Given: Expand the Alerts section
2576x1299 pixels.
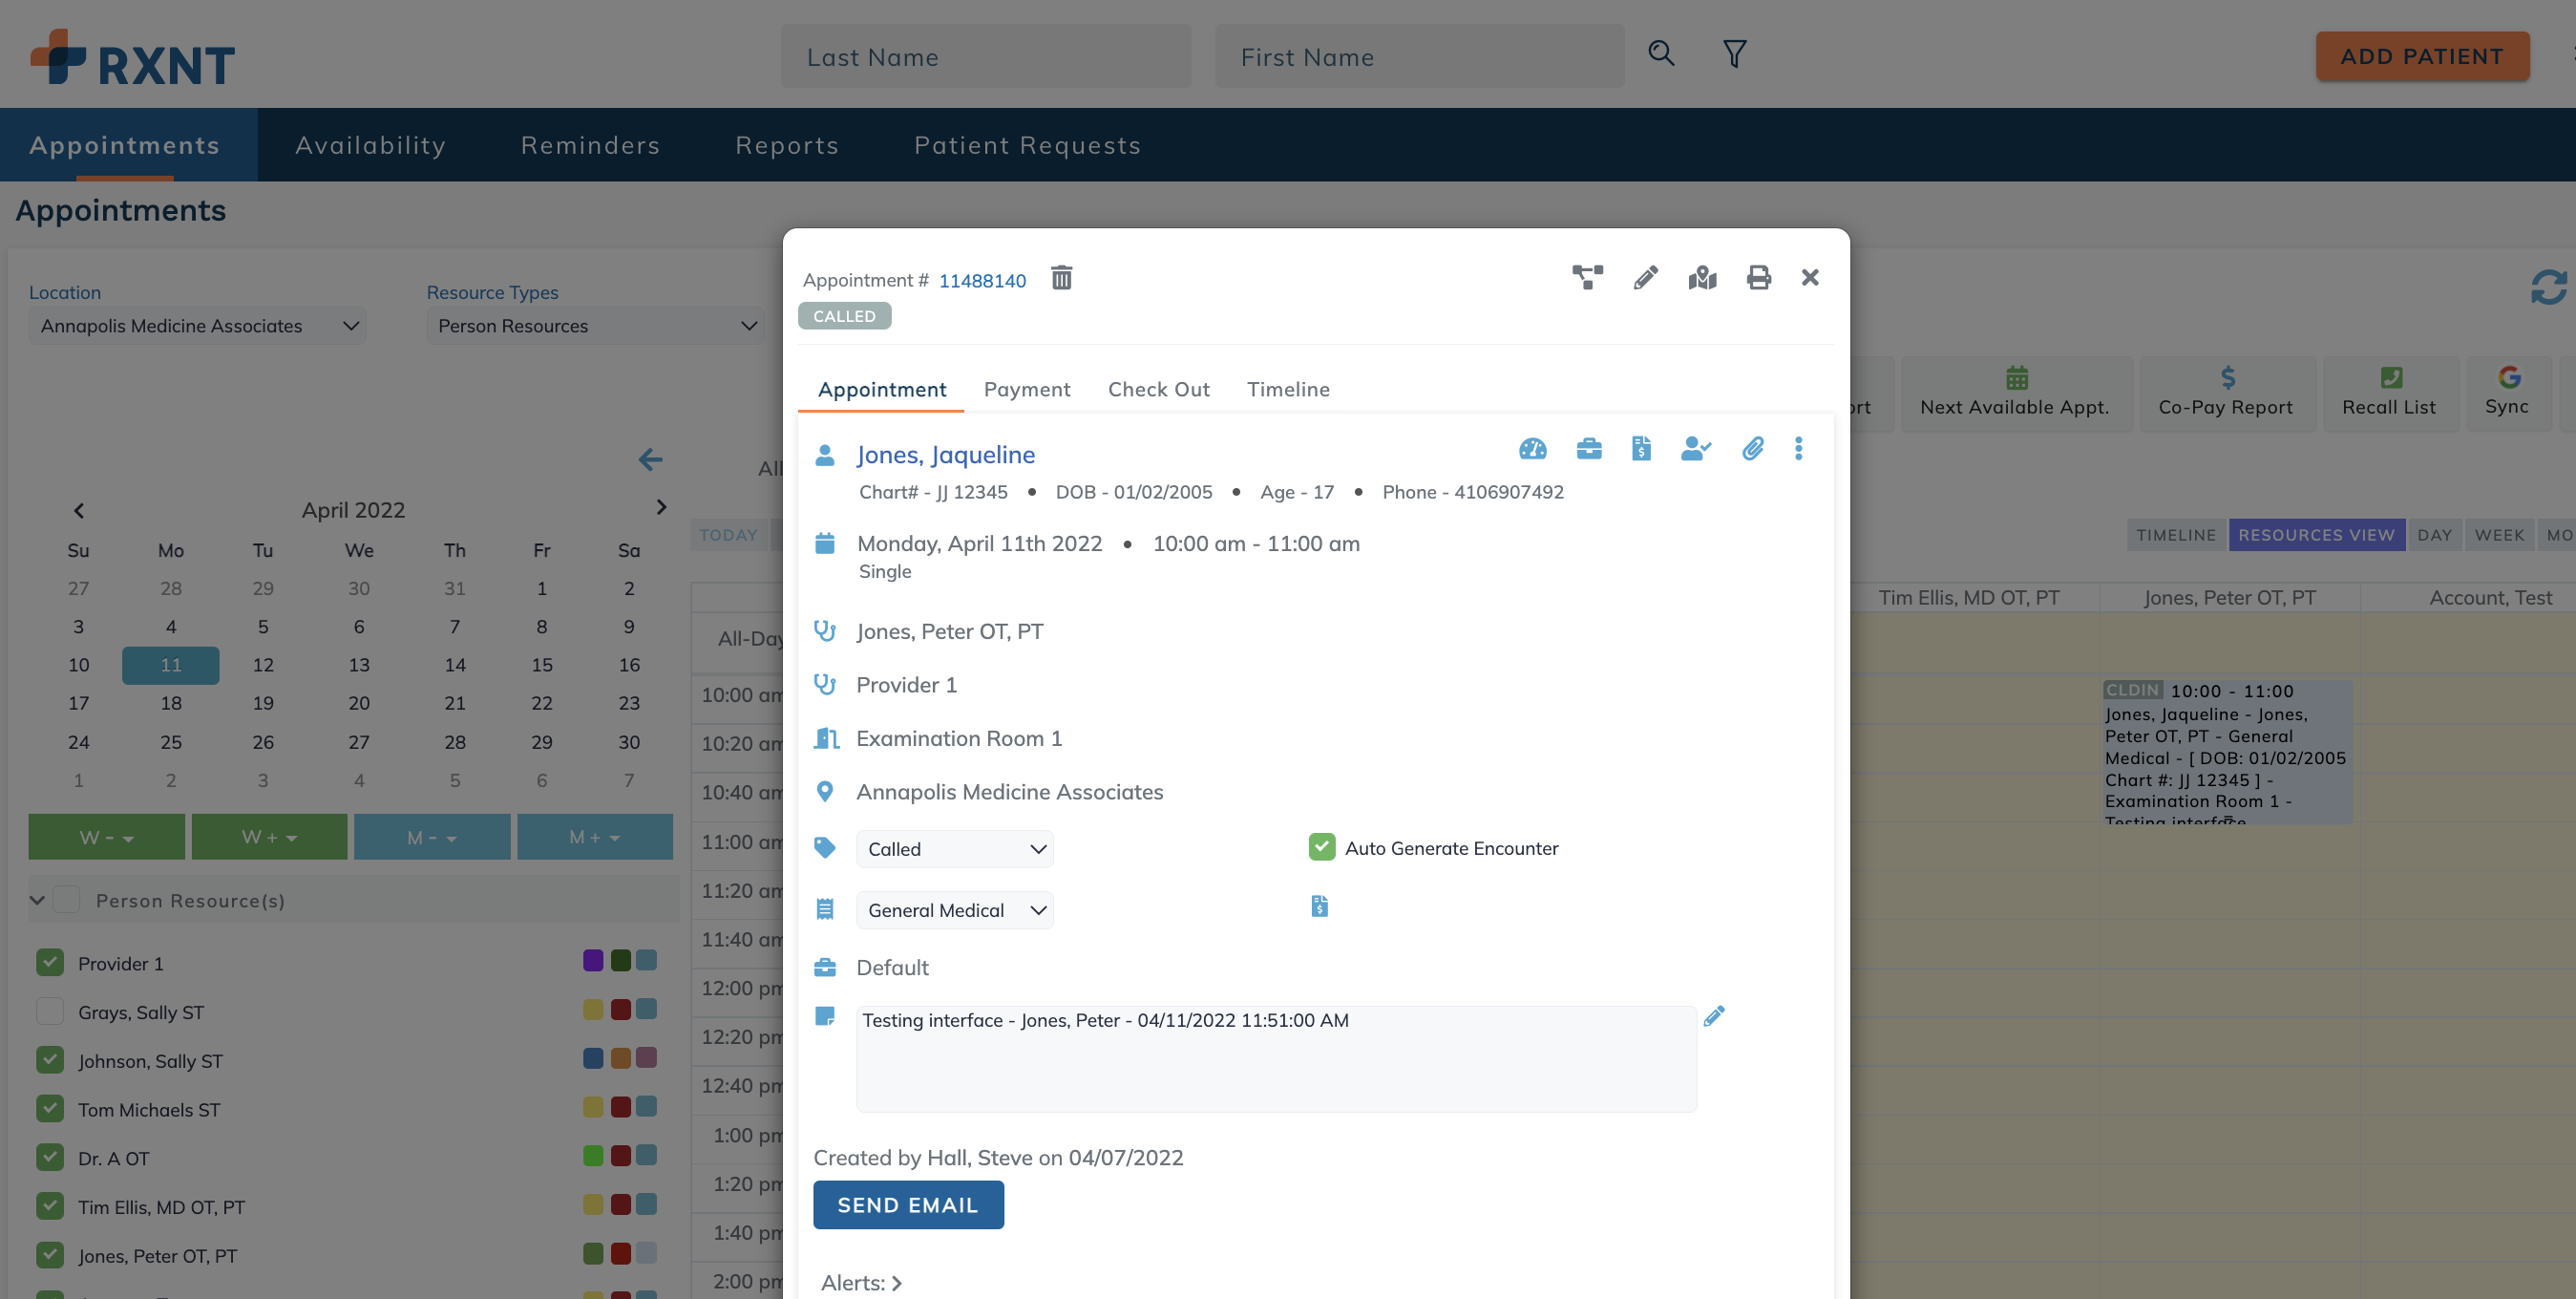Looking at the screenshot, I should coord(861,1283).
